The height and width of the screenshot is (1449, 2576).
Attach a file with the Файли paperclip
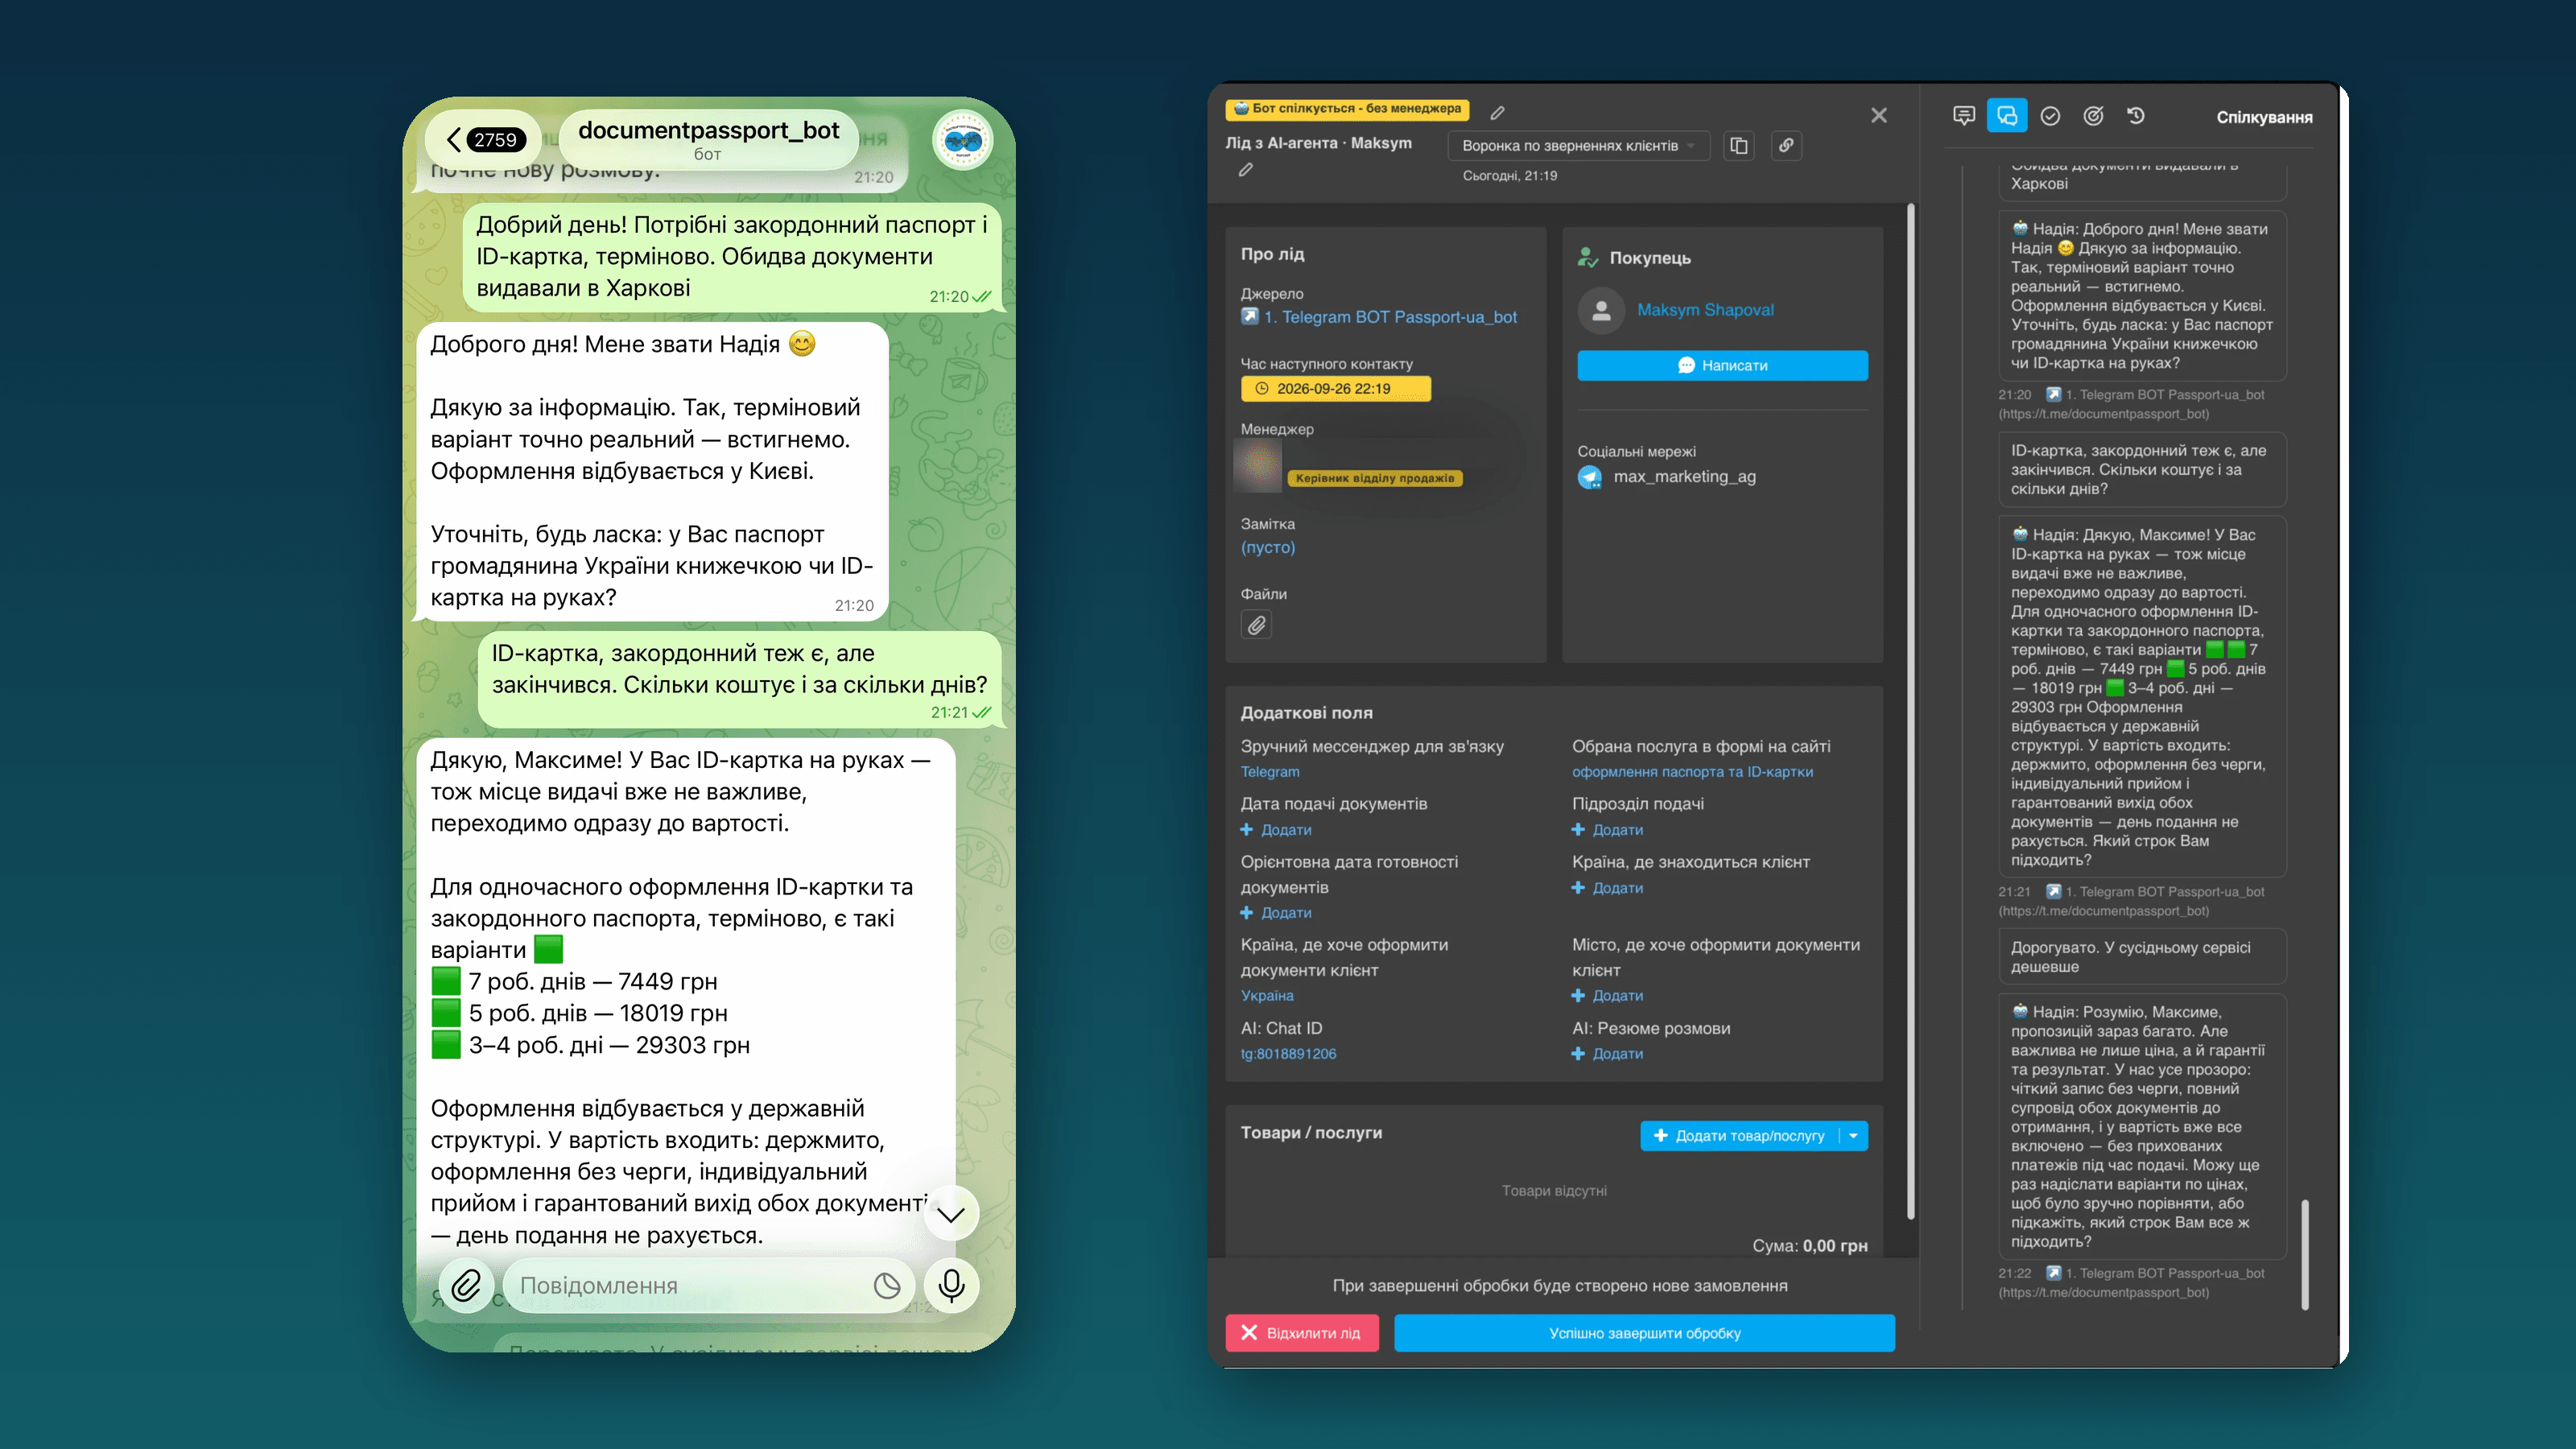click(x=1256, y=625)
